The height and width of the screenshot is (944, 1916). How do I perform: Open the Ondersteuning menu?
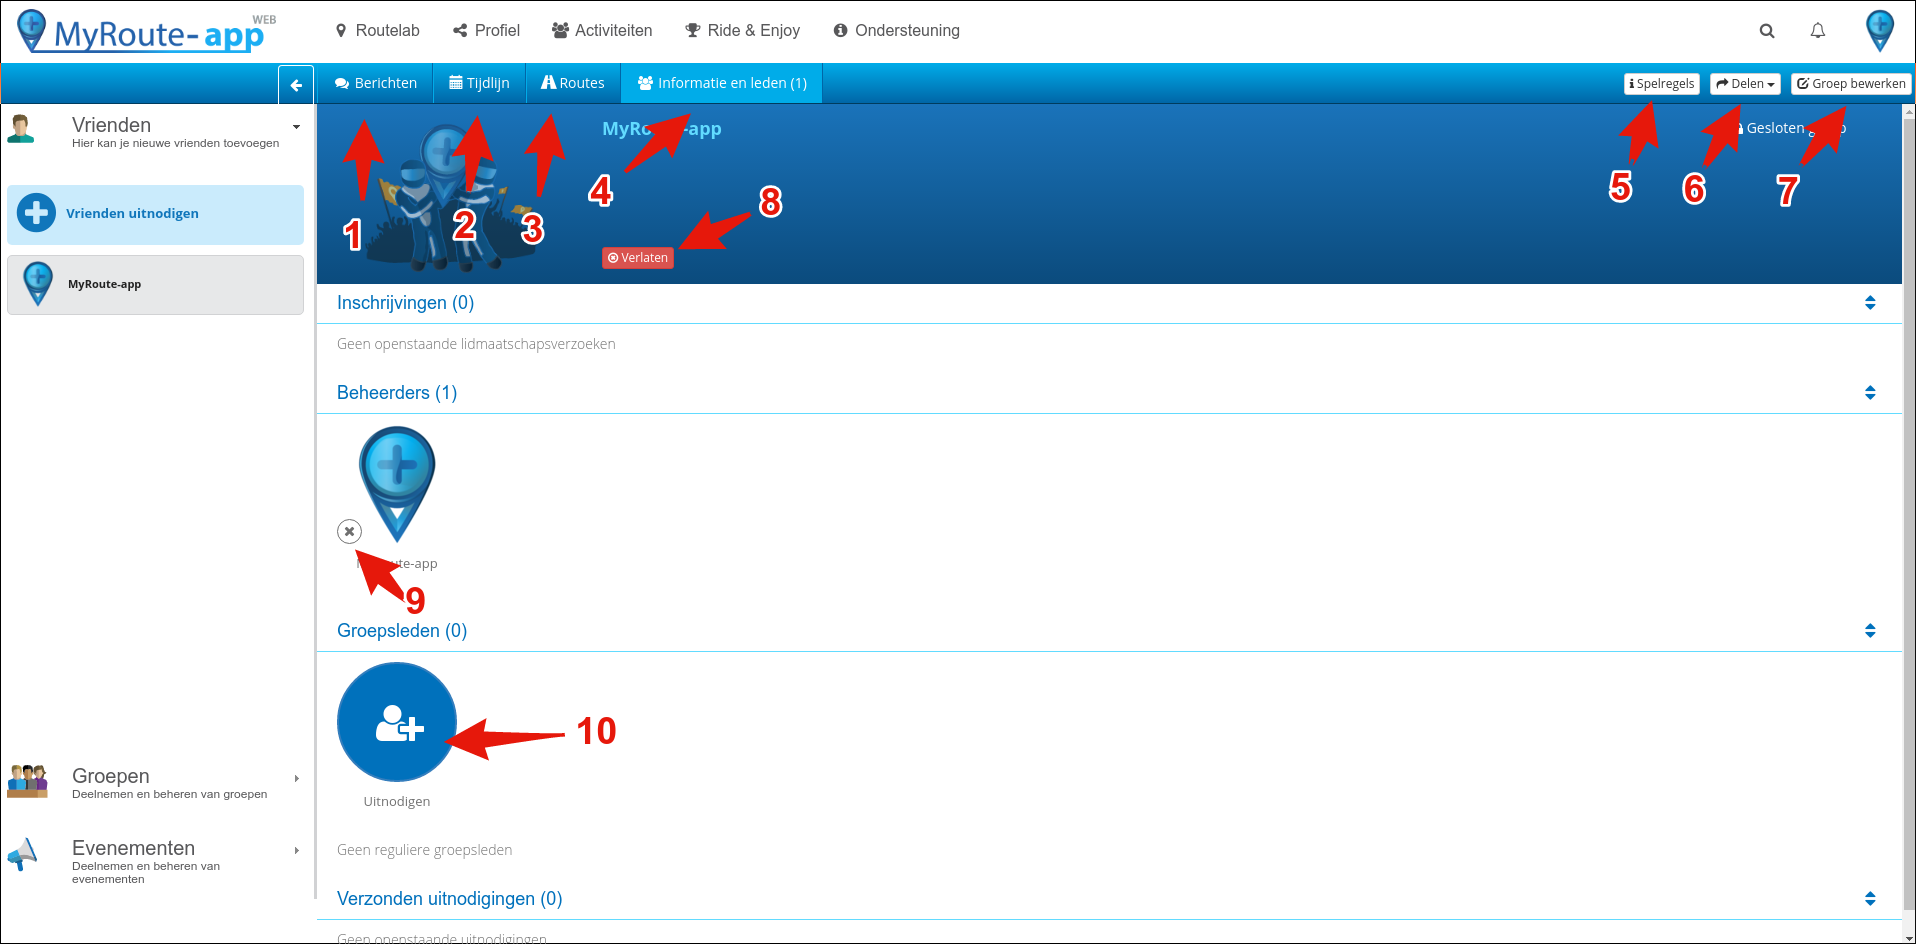tap(896, 31)
